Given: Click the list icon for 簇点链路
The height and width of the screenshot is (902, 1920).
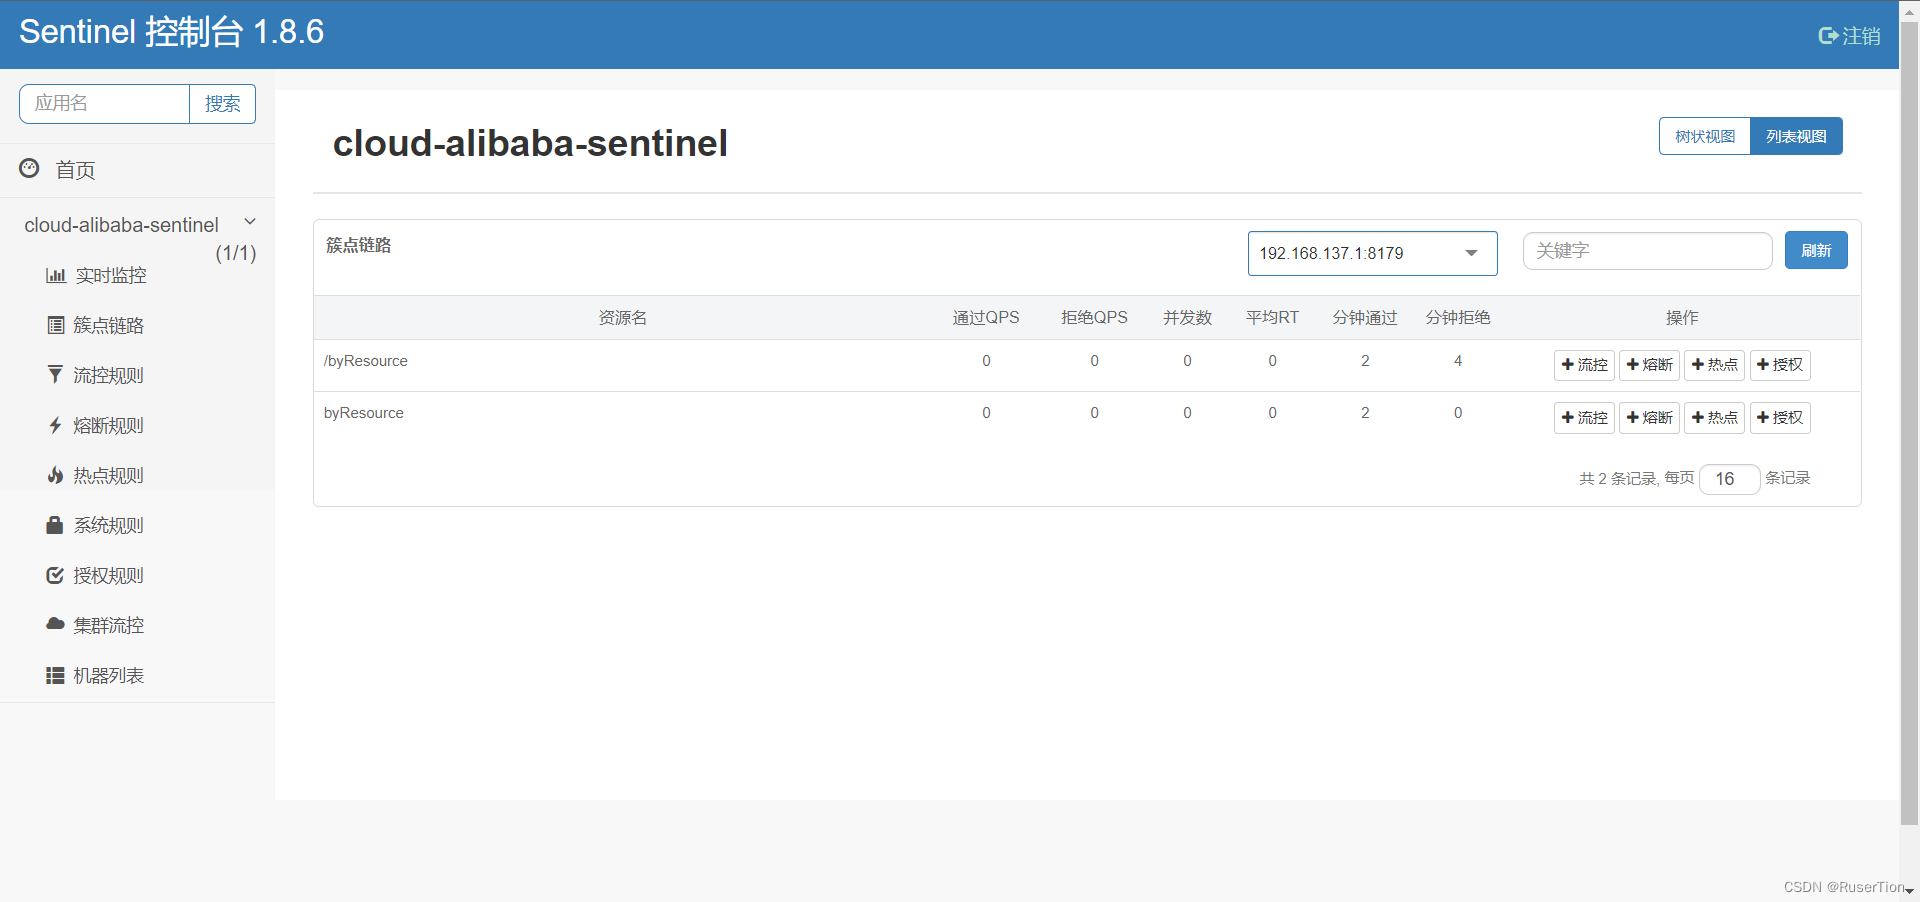Looking at the screenshot, I should 56,325.
